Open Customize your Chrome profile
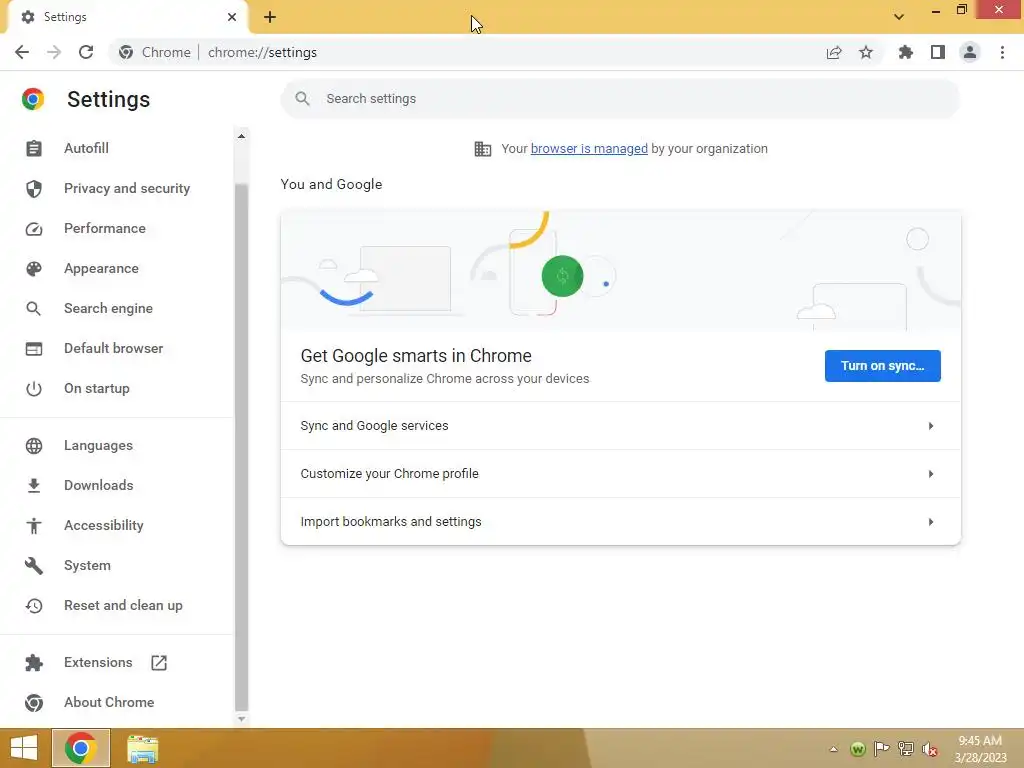 (x=620, y=473)
